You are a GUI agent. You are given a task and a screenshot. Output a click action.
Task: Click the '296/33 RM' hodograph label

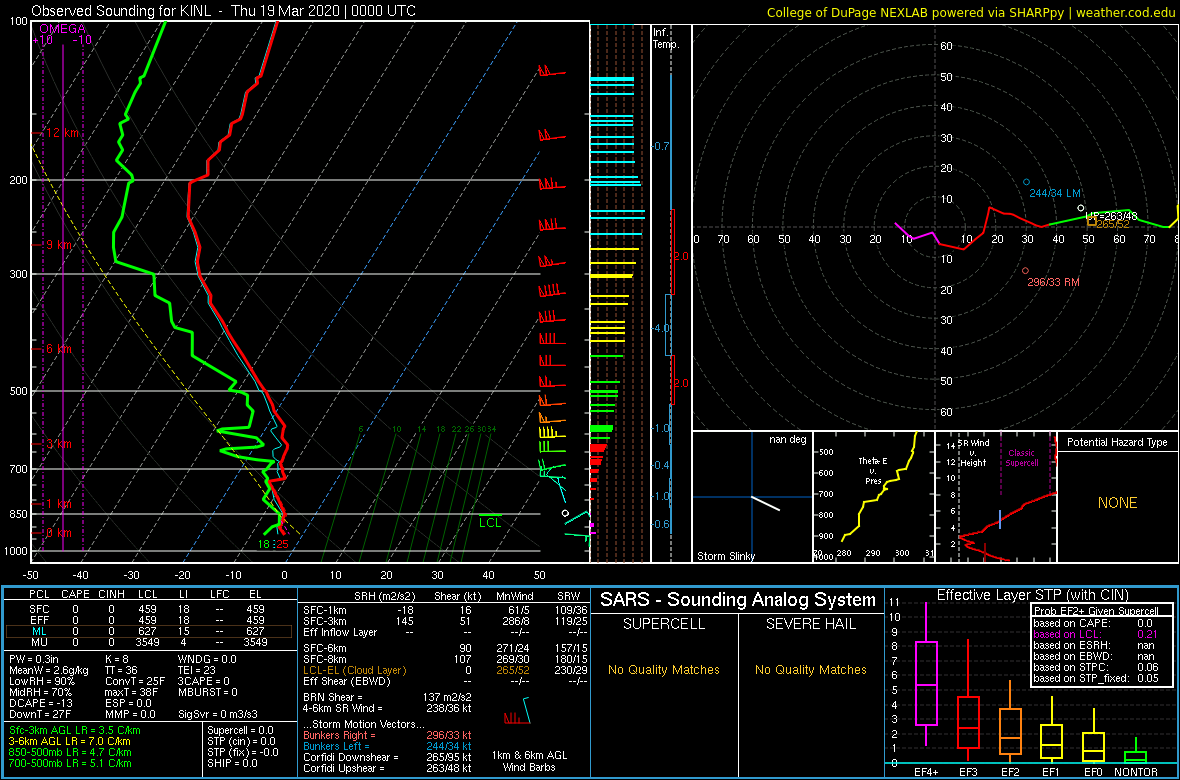click(x=1053, y=282)
